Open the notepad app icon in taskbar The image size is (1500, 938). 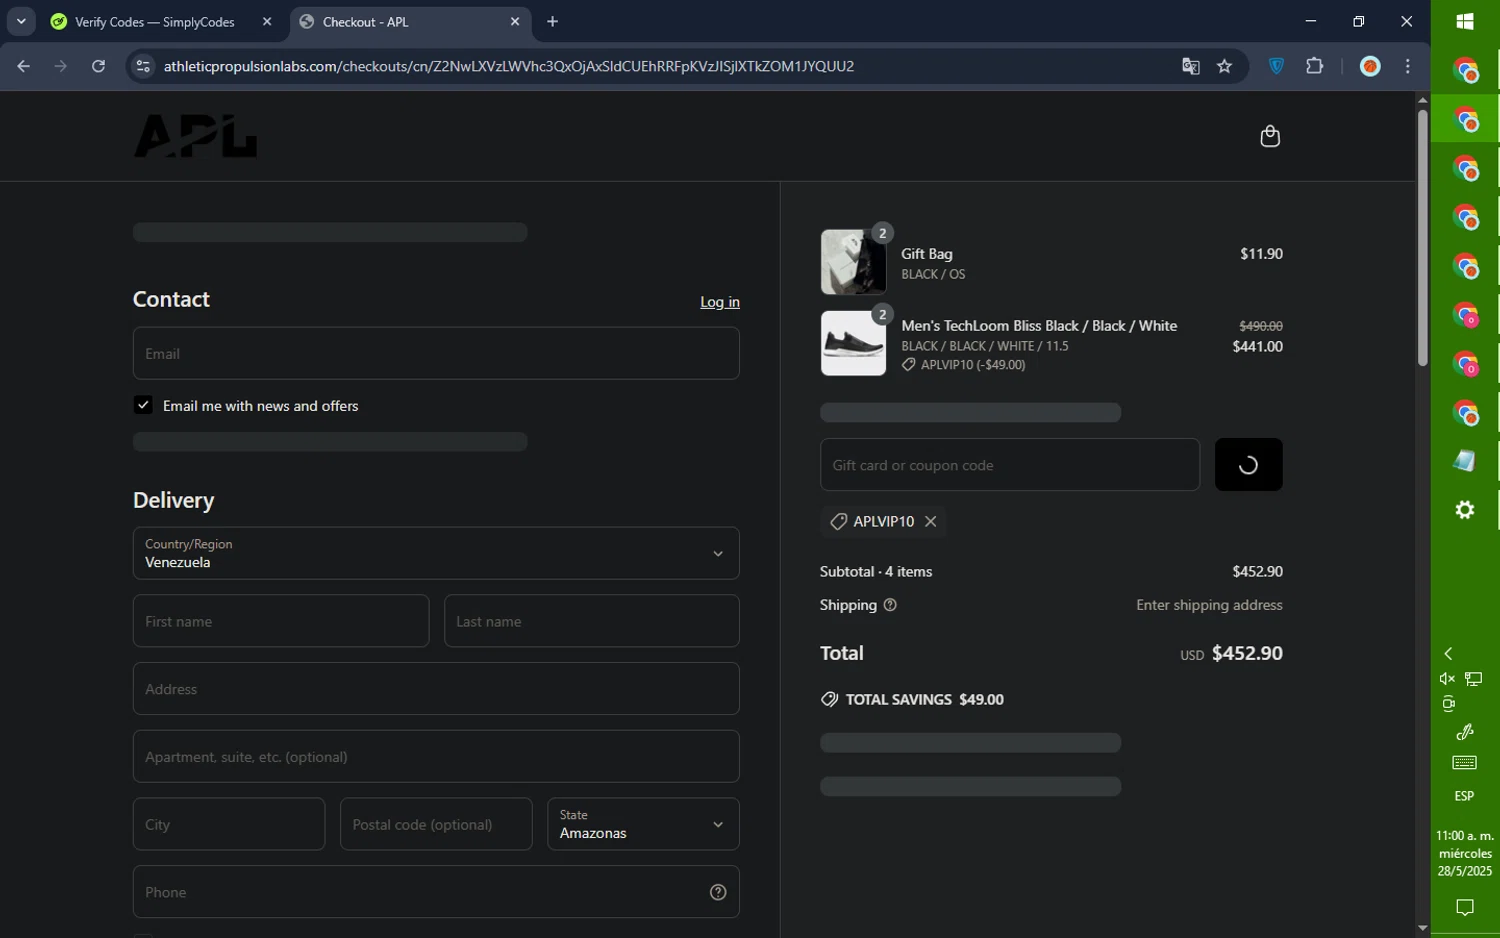coord(1465,461)
